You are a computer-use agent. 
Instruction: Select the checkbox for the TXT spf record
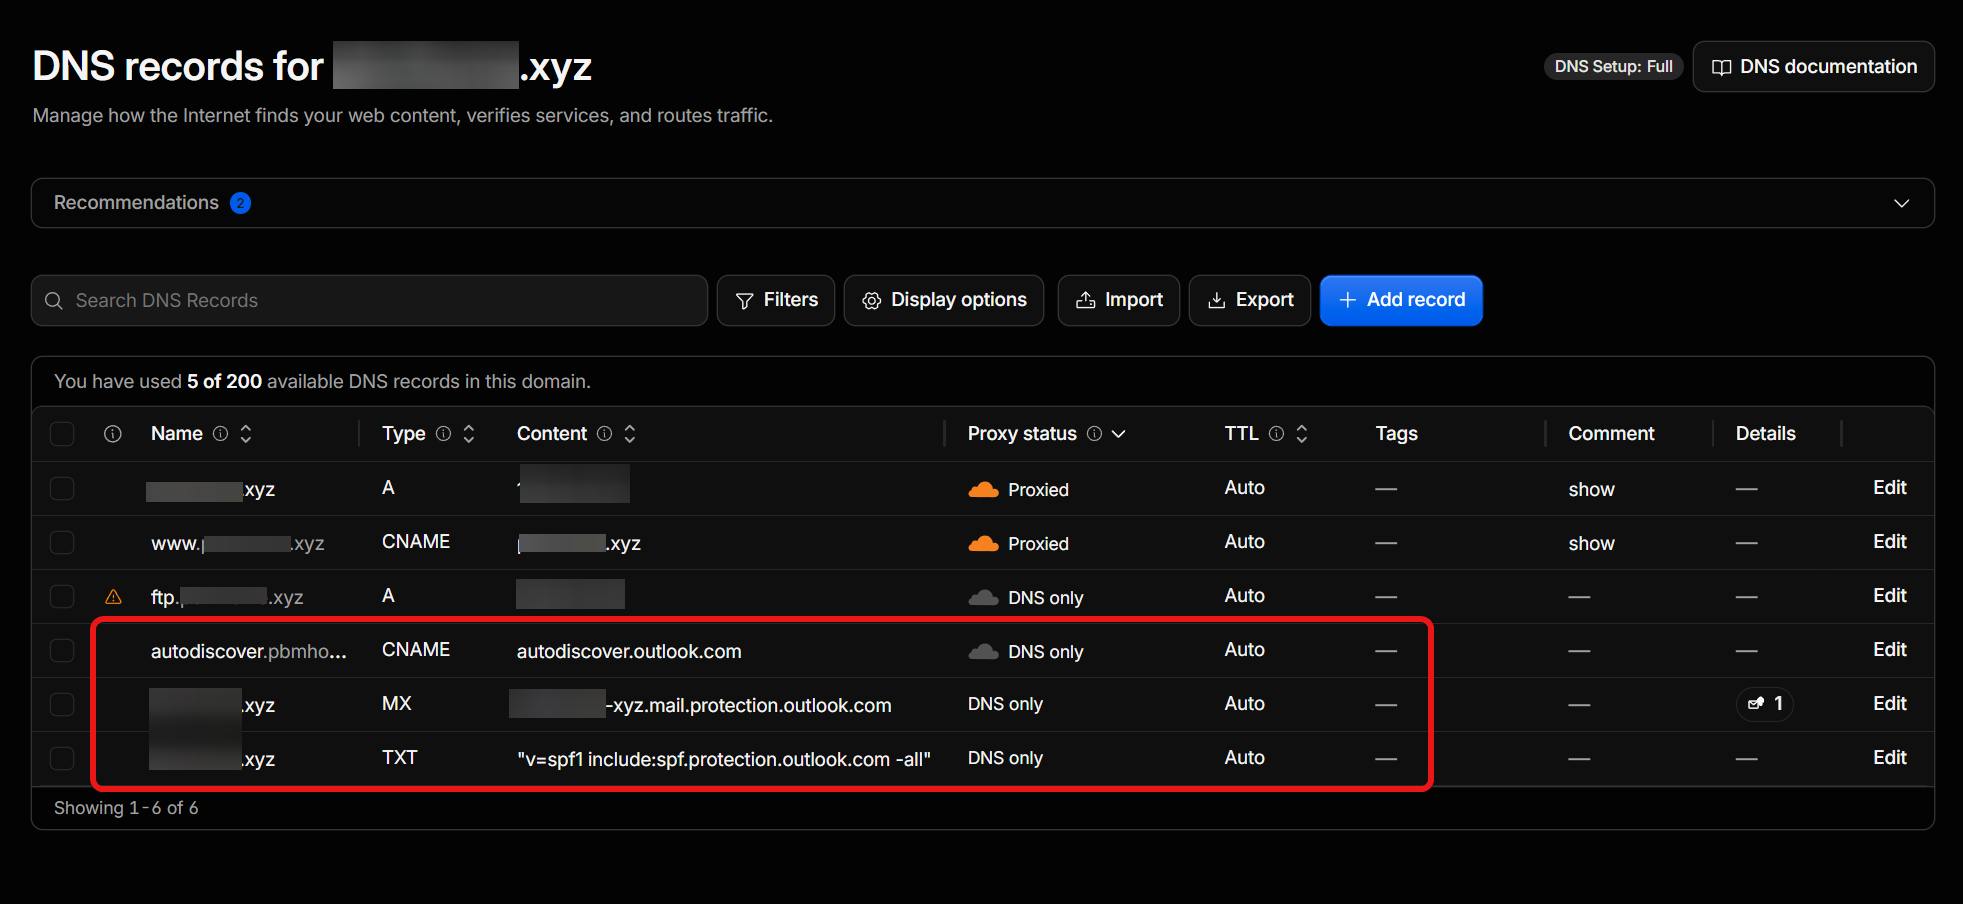pos(62,758)
